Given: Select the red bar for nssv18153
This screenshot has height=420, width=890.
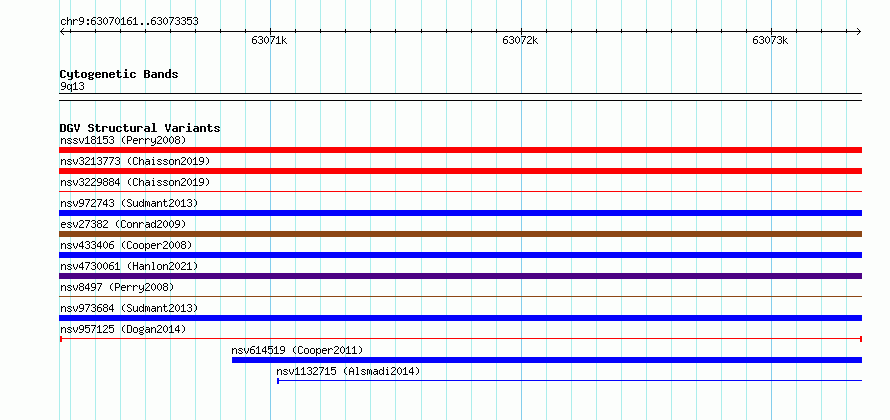Looking at the screenshot, I should (x=461, y=150).
